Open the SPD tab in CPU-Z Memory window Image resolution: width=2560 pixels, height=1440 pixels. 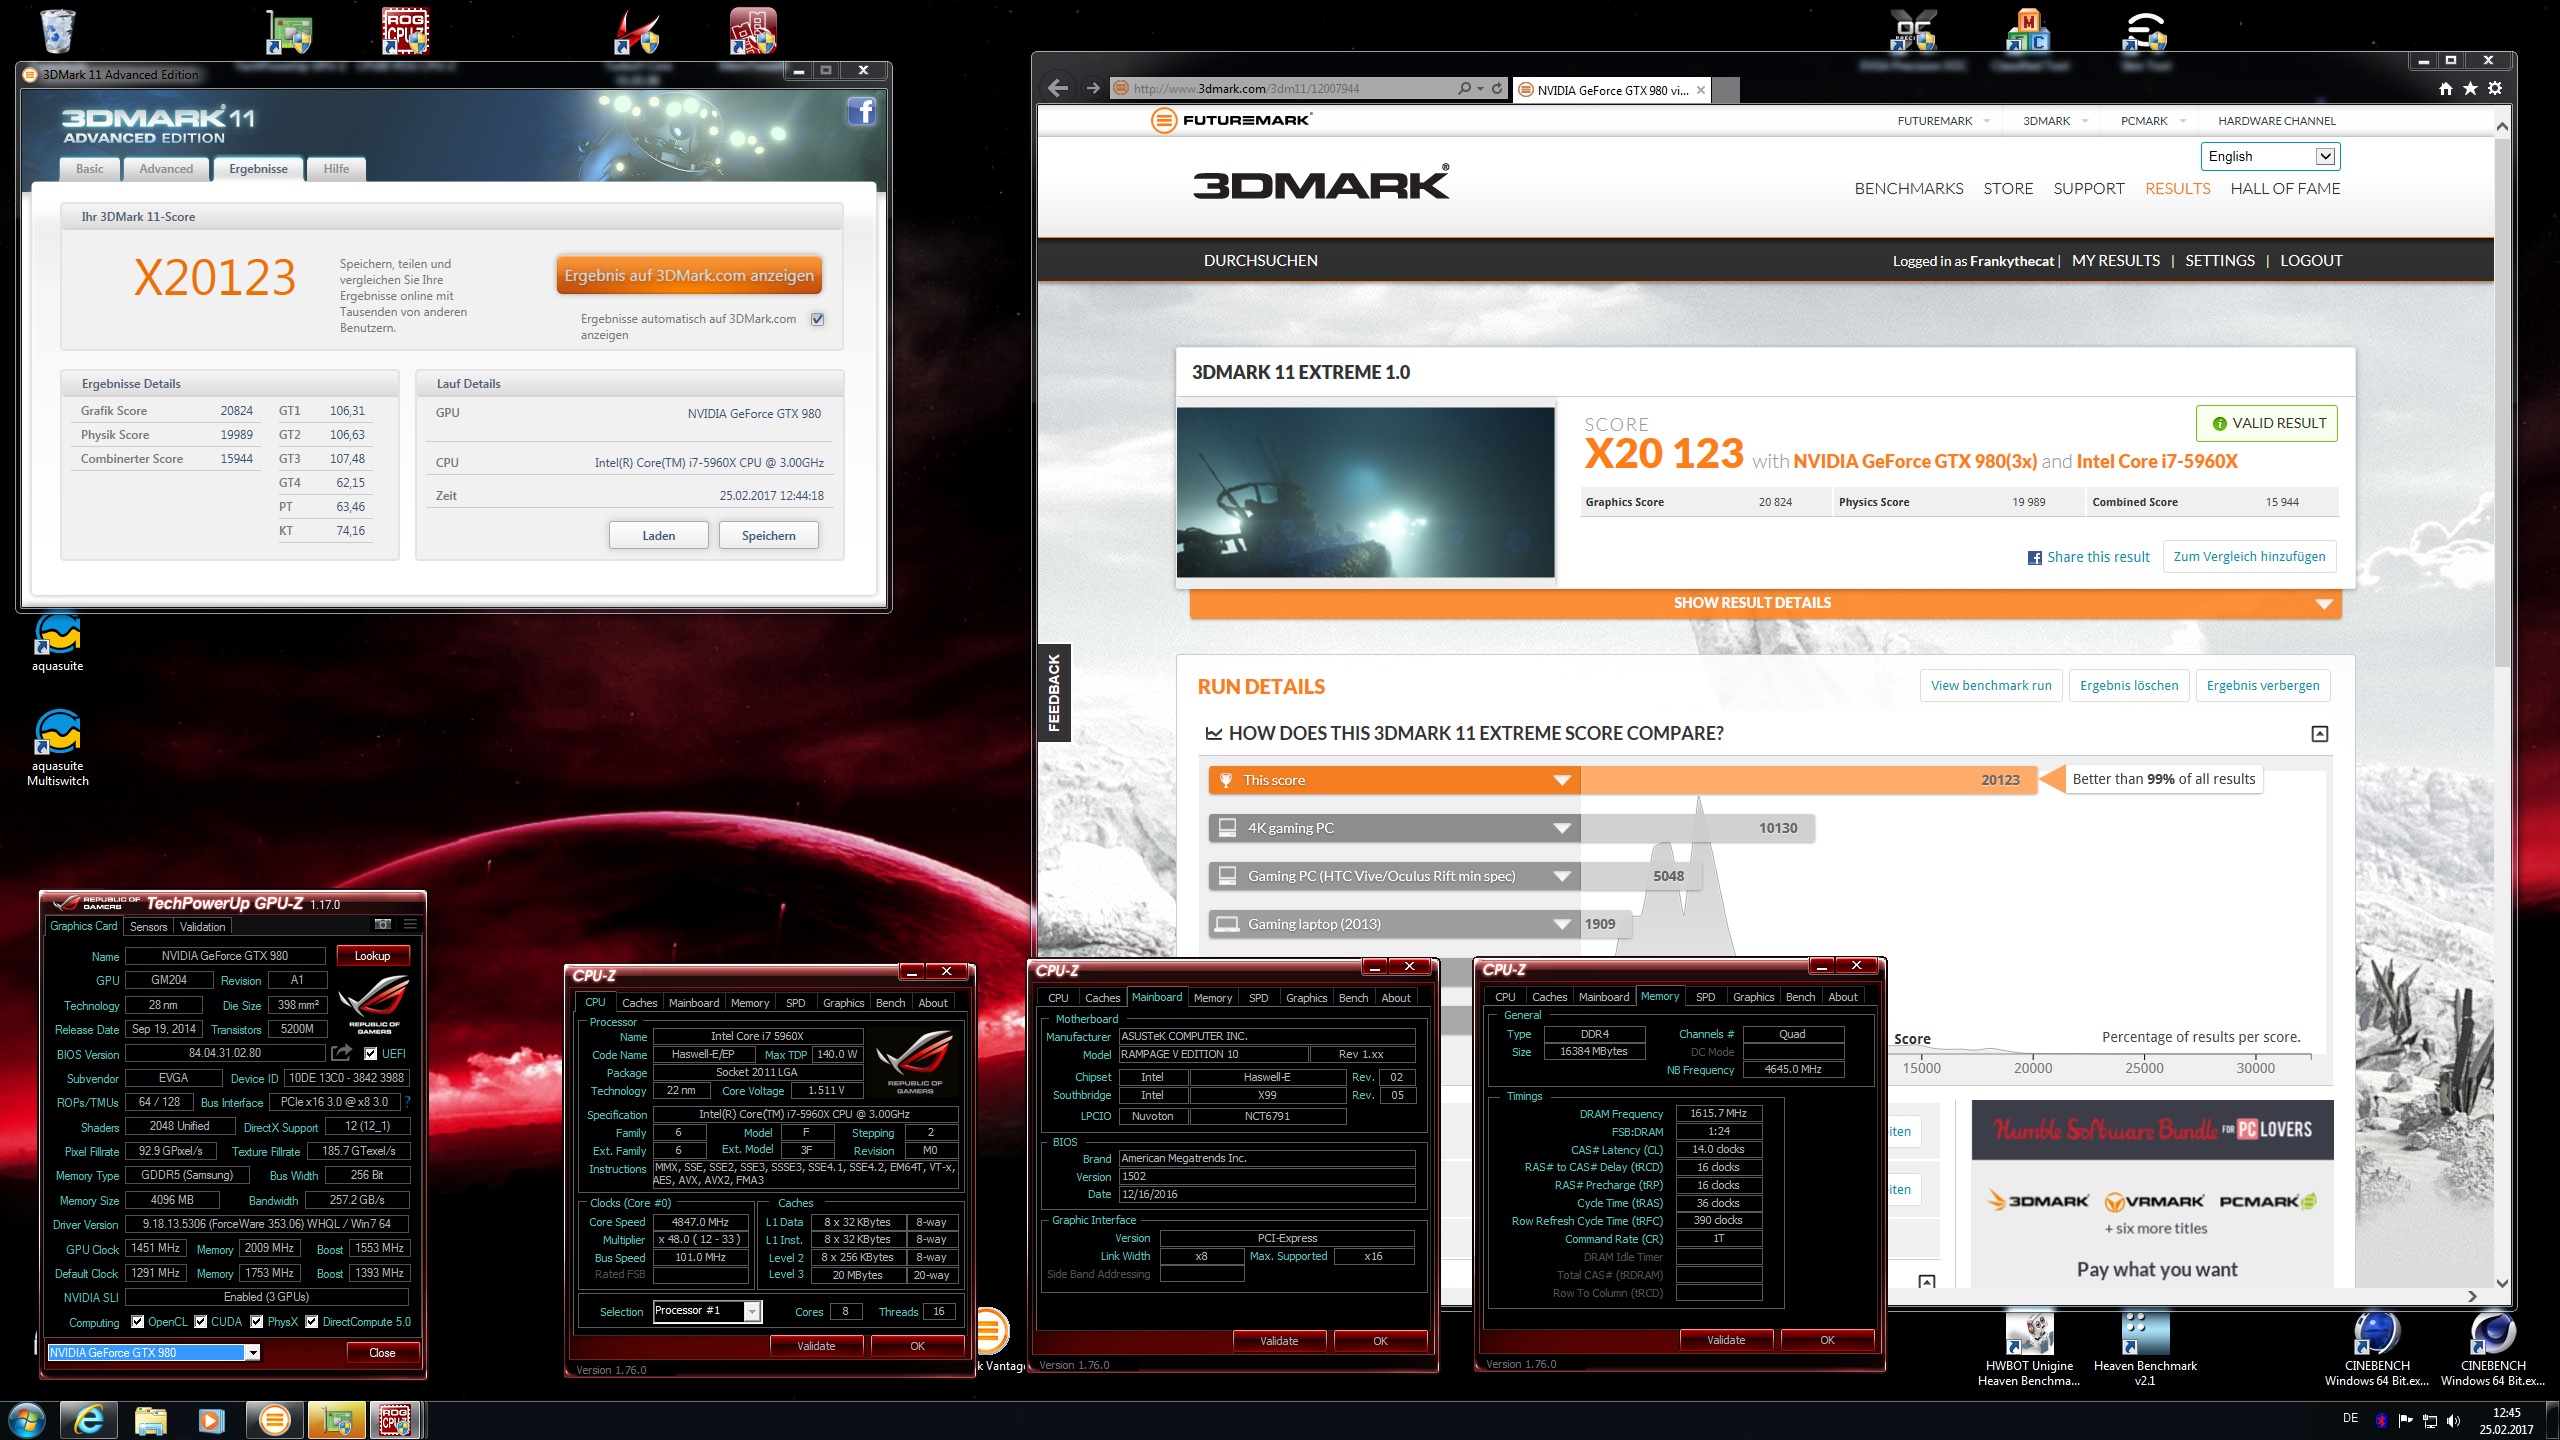point(1705,997)
